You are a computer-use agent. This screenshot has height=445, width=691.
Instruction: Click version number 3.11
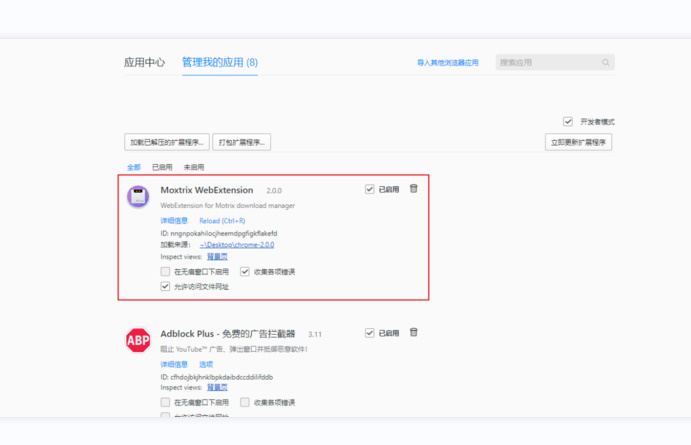click(x=315, y=334)
